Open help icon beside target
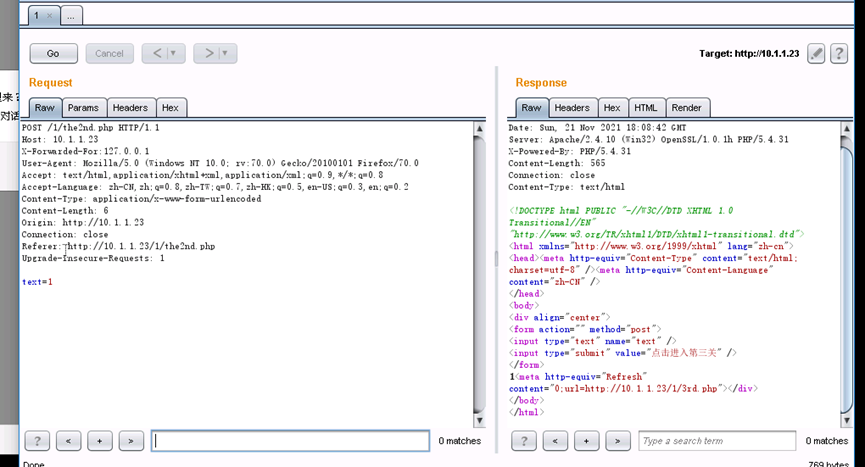Screen dimensions: 865x467 click(839, 53)
